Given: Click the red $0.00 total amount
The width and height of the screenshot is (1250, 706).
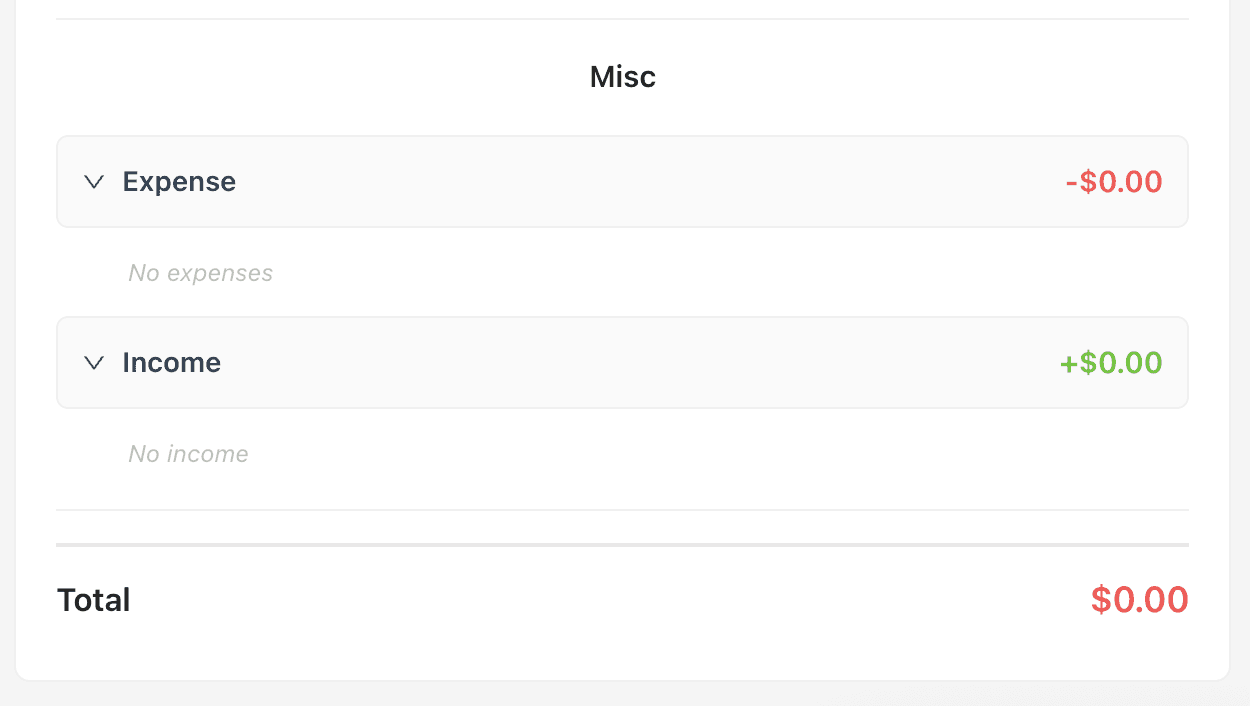Looking at the screenshot, I should coord(1139,600).
